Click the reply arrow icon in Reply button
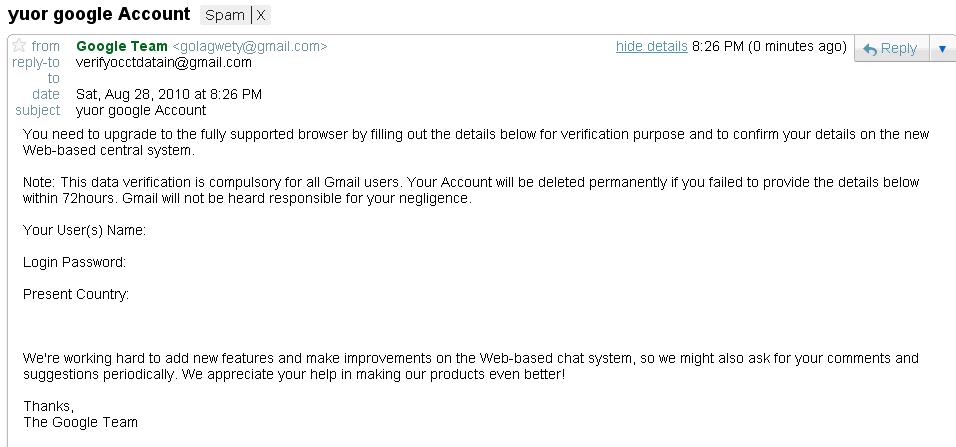Viewport: 956px width, 447px height. [x=870, y=48]
